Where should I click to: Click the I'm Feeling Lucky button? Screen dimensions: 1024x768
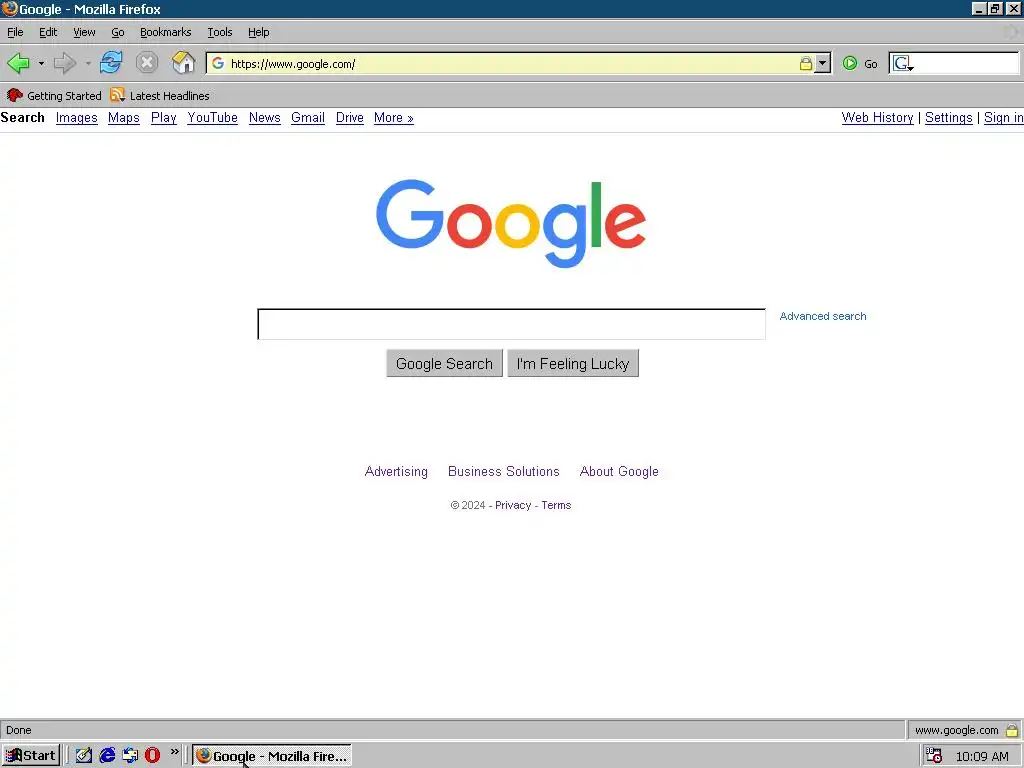point(573,364)
